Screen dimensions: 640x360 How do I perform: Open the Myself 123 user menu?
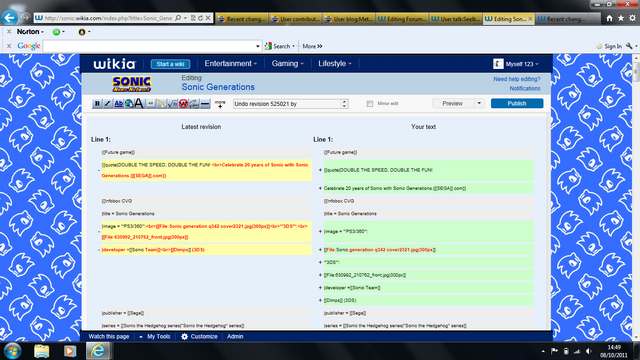pyautogui.click(x=516, y=64)
